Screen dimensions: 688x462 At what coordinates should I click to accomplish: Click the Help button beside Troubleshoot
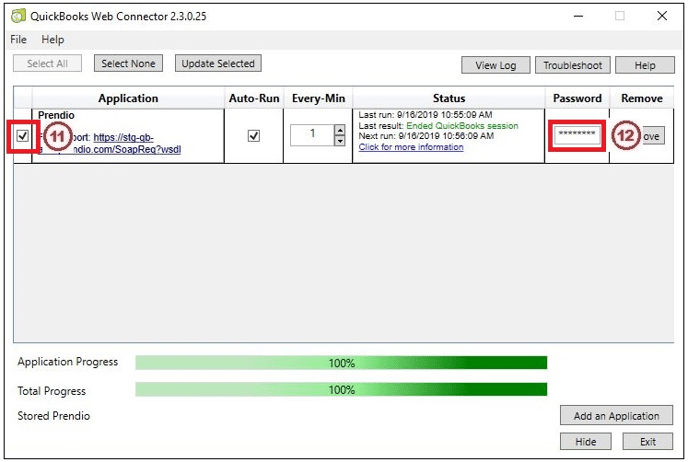click(645, 65)
